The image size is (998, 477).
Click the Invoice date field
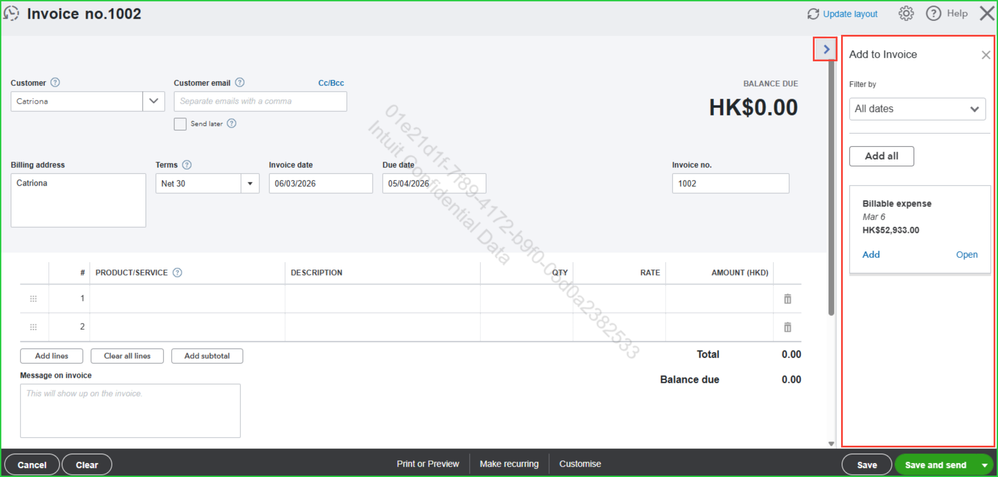coord(321,183)
